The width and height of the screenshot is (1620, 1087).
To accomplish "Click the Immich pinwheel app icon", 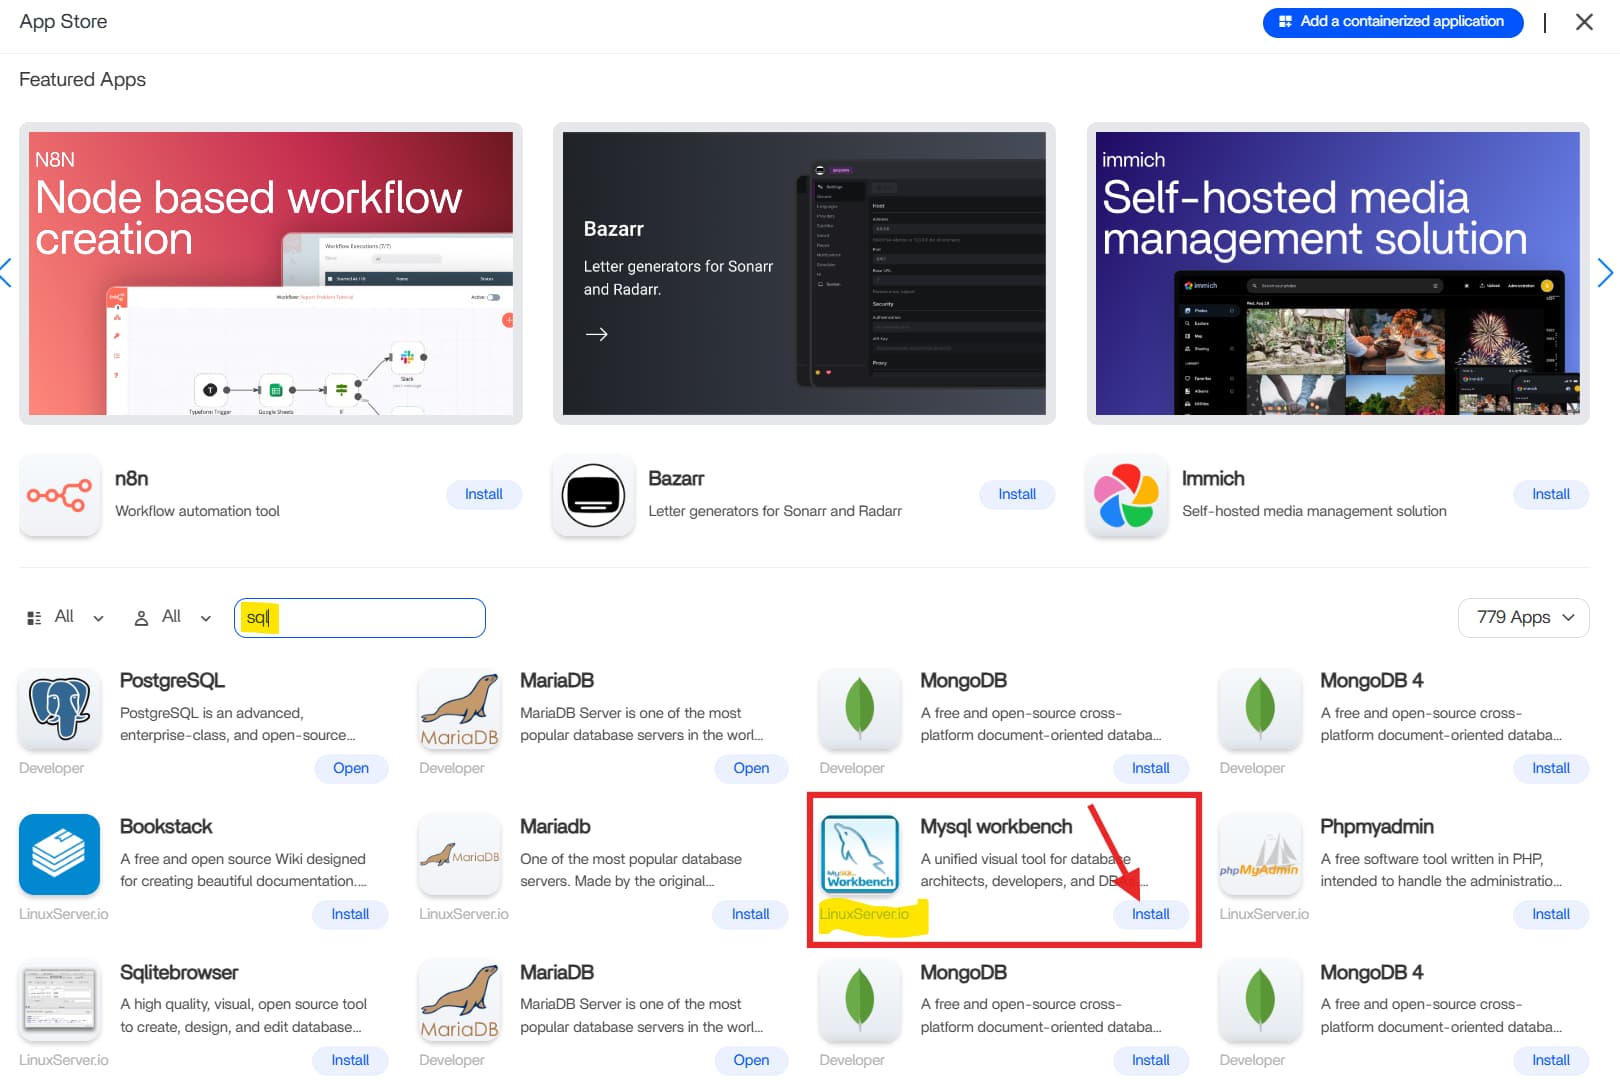I will click(x=1126, y=495).
